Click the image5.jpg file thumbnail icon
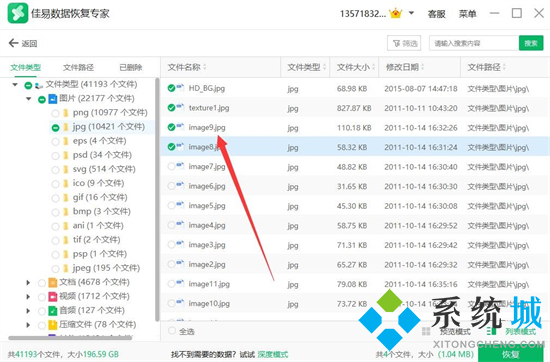Image resolution: width=550 pixels, height=362 pixels. pyautogui.click(x=180, y=205)
